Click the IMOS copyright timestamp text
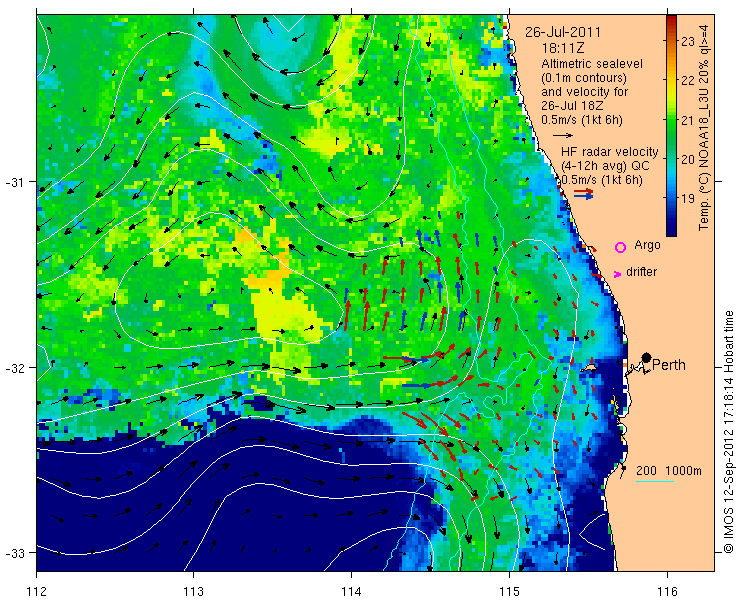The width and height of the screenshot is (740, 600). pyautogui.click(x=729, y=432)
